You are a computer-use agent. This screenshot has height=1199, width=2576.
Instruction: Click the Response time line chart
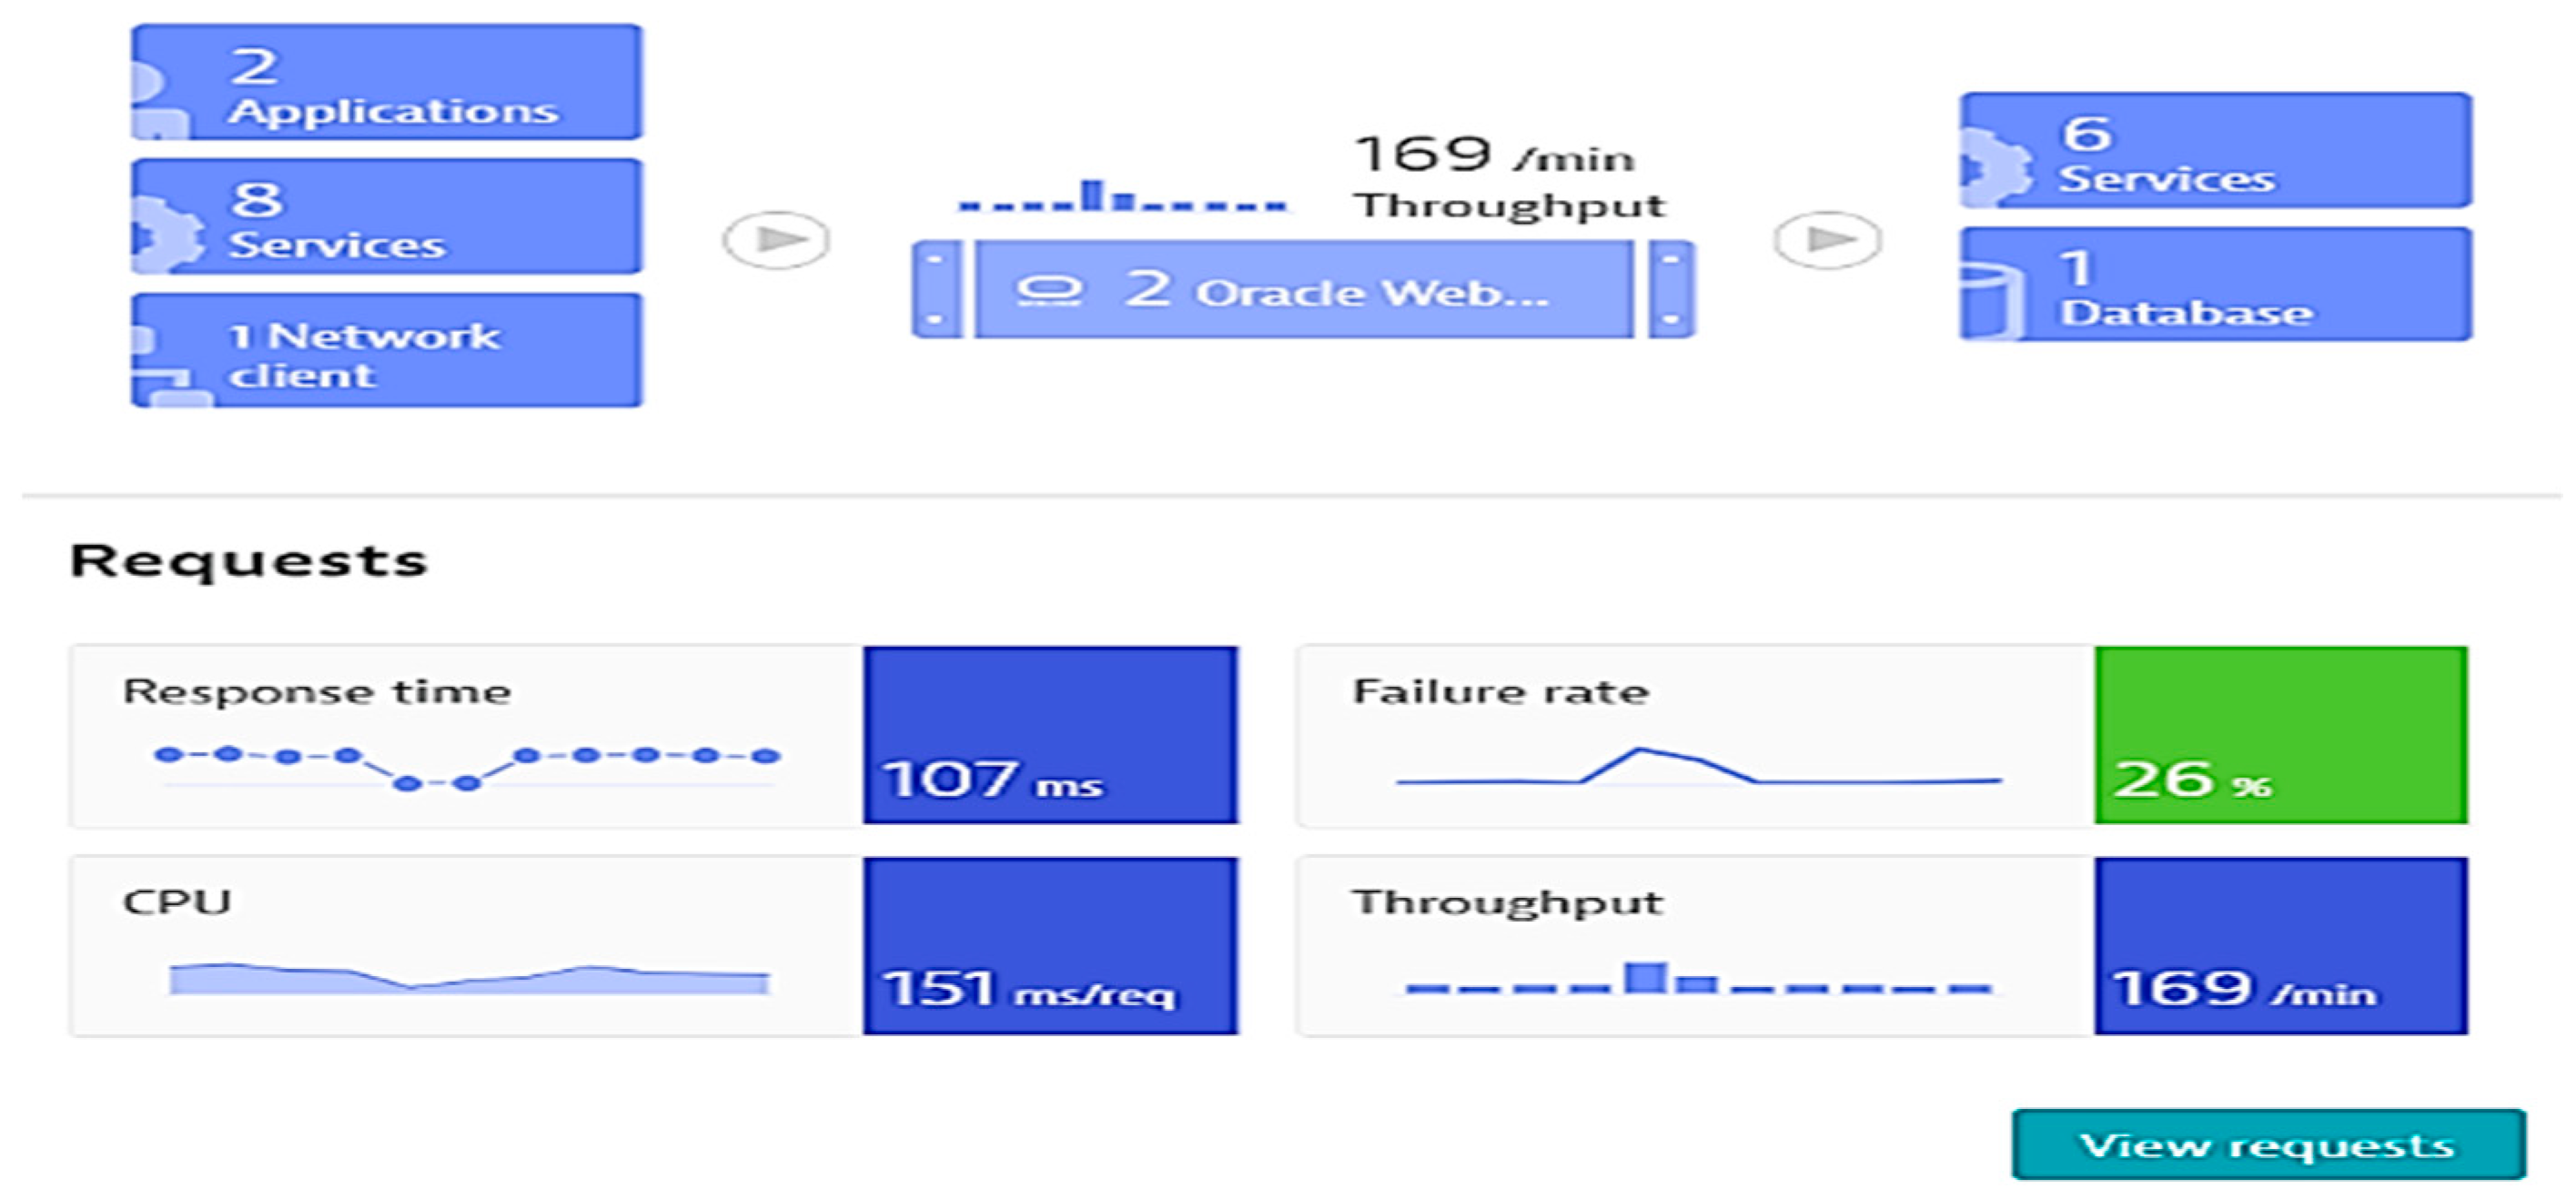(x=466, y=767)
